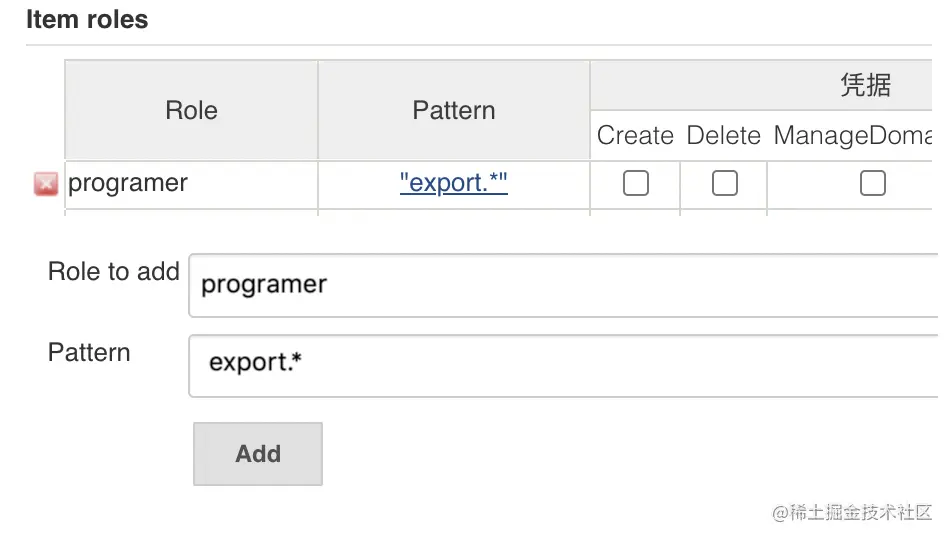Check ManageDomains permission for programer

tap(872, 183)
